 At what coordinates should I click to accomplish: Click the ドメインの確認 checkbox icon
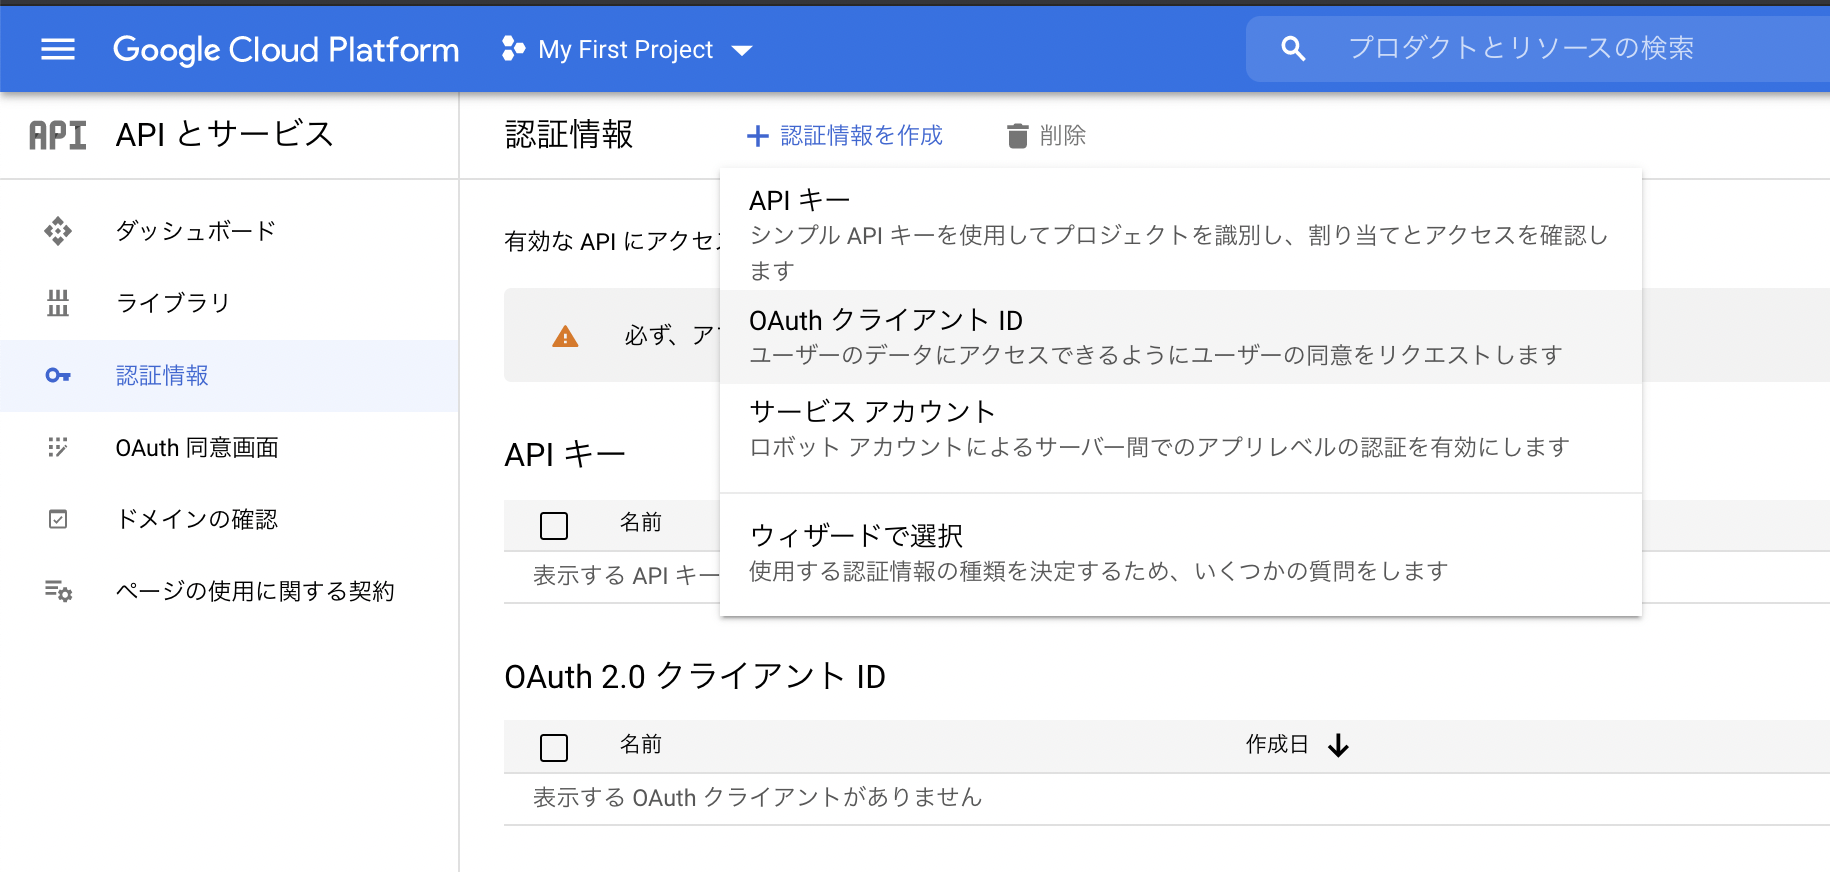(x=58, y=519)
